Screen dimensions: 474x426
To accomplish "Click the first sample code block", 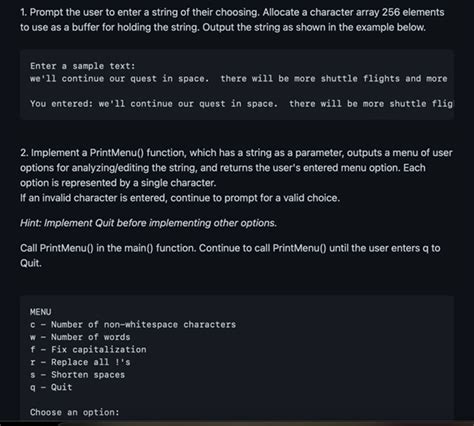I will click(237, 85).
